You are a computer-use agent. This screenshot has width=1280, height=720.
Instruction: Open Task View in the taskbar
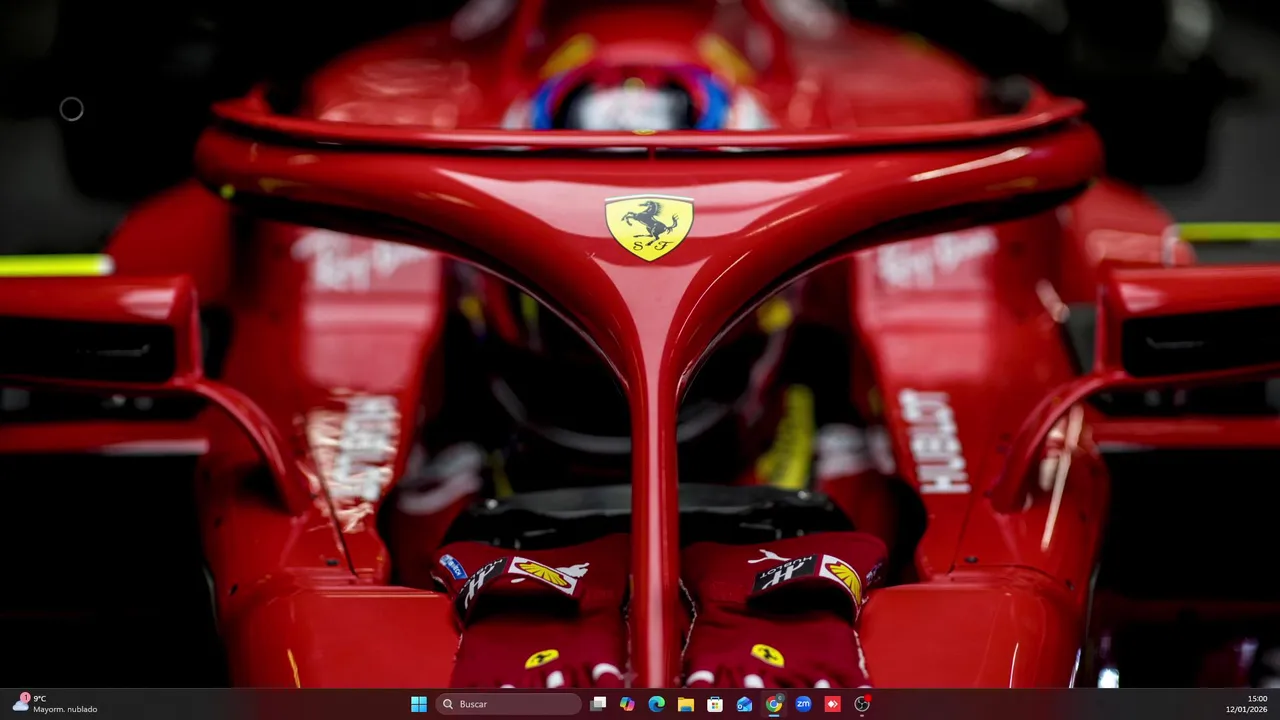pos(598,704)
